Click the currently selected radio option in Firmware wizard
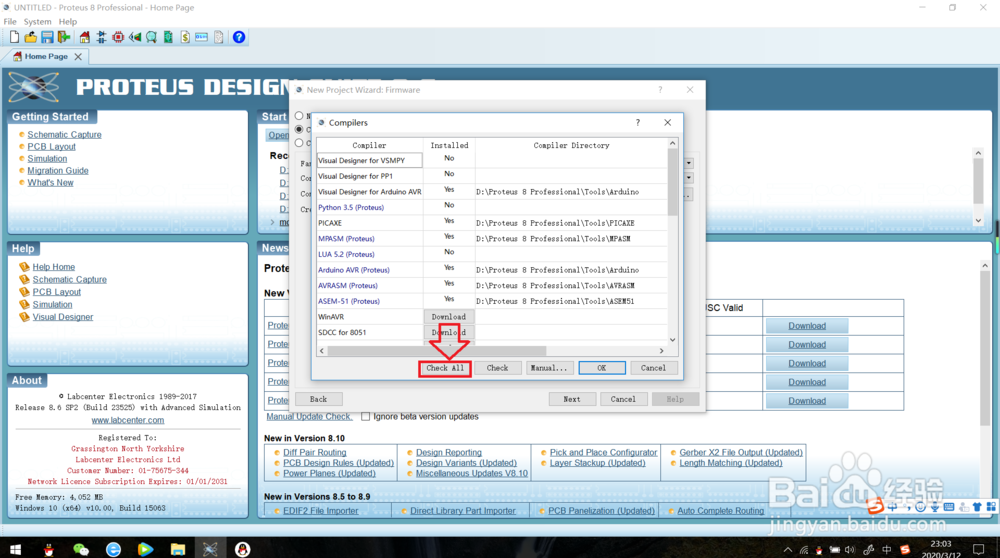Viewport: 1000px width, 558px height. point(299,129)
